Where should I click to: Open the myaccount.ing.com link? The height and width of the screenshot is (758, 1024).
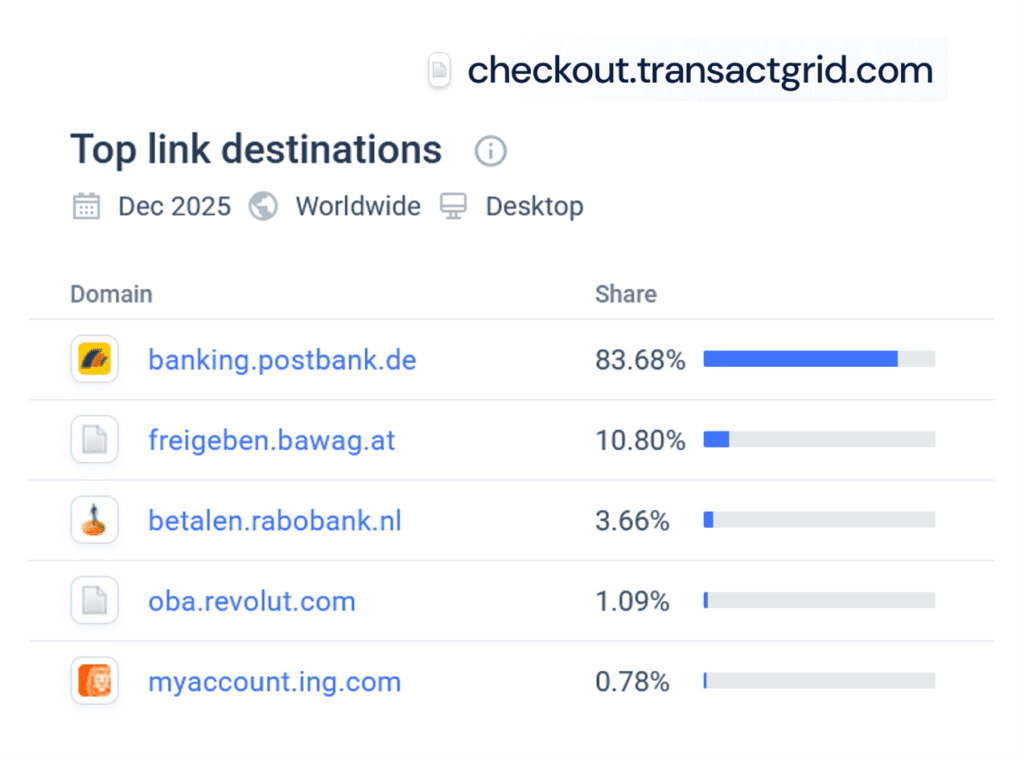click(x=274, y=681)
